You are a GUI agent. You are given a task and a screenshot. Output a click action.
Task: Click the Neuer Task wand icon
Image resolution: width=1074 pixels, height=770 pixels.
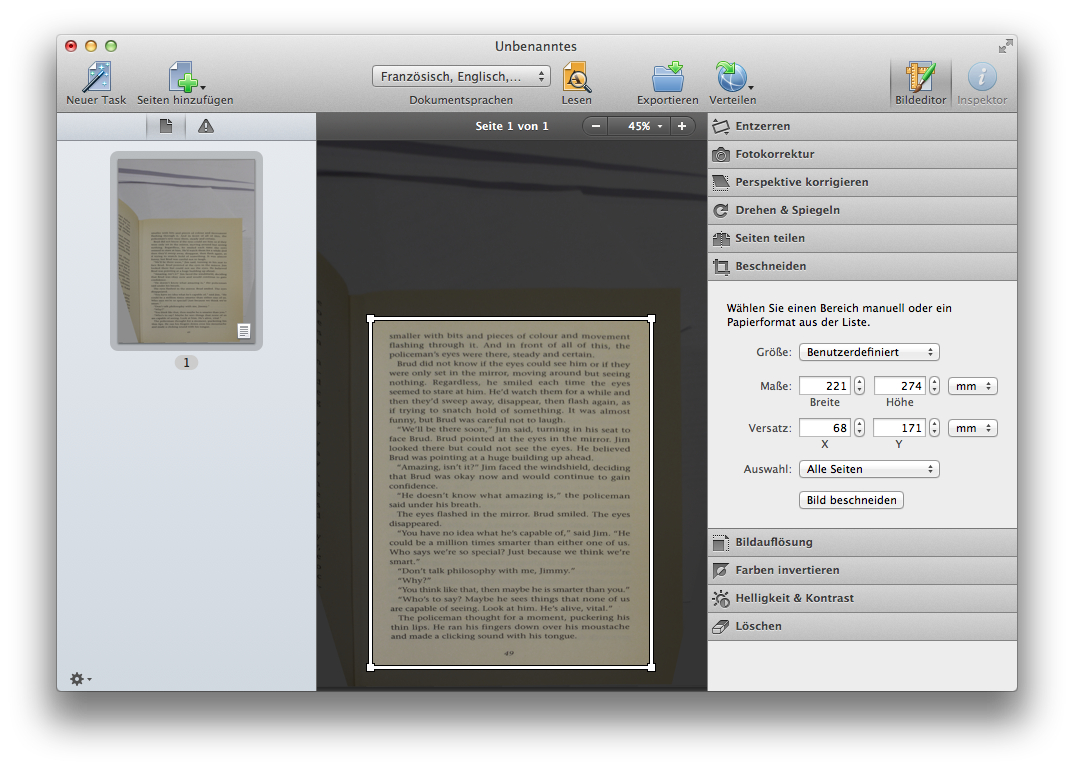96,77
